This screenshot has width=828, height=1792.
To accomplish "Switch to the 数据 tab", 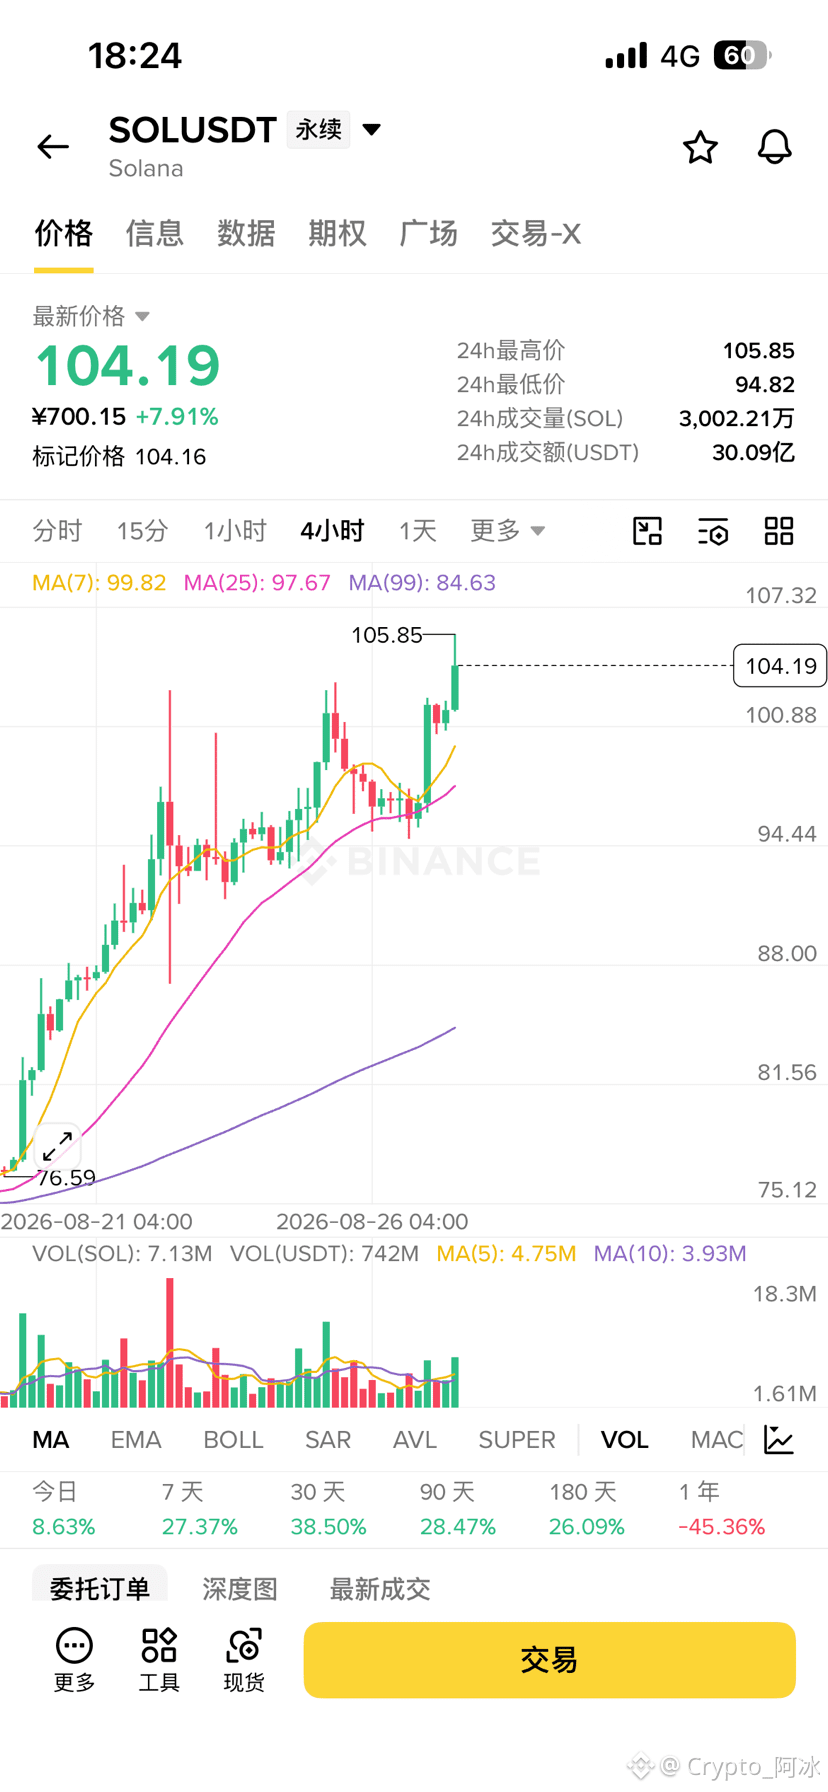I will (246, 234).
